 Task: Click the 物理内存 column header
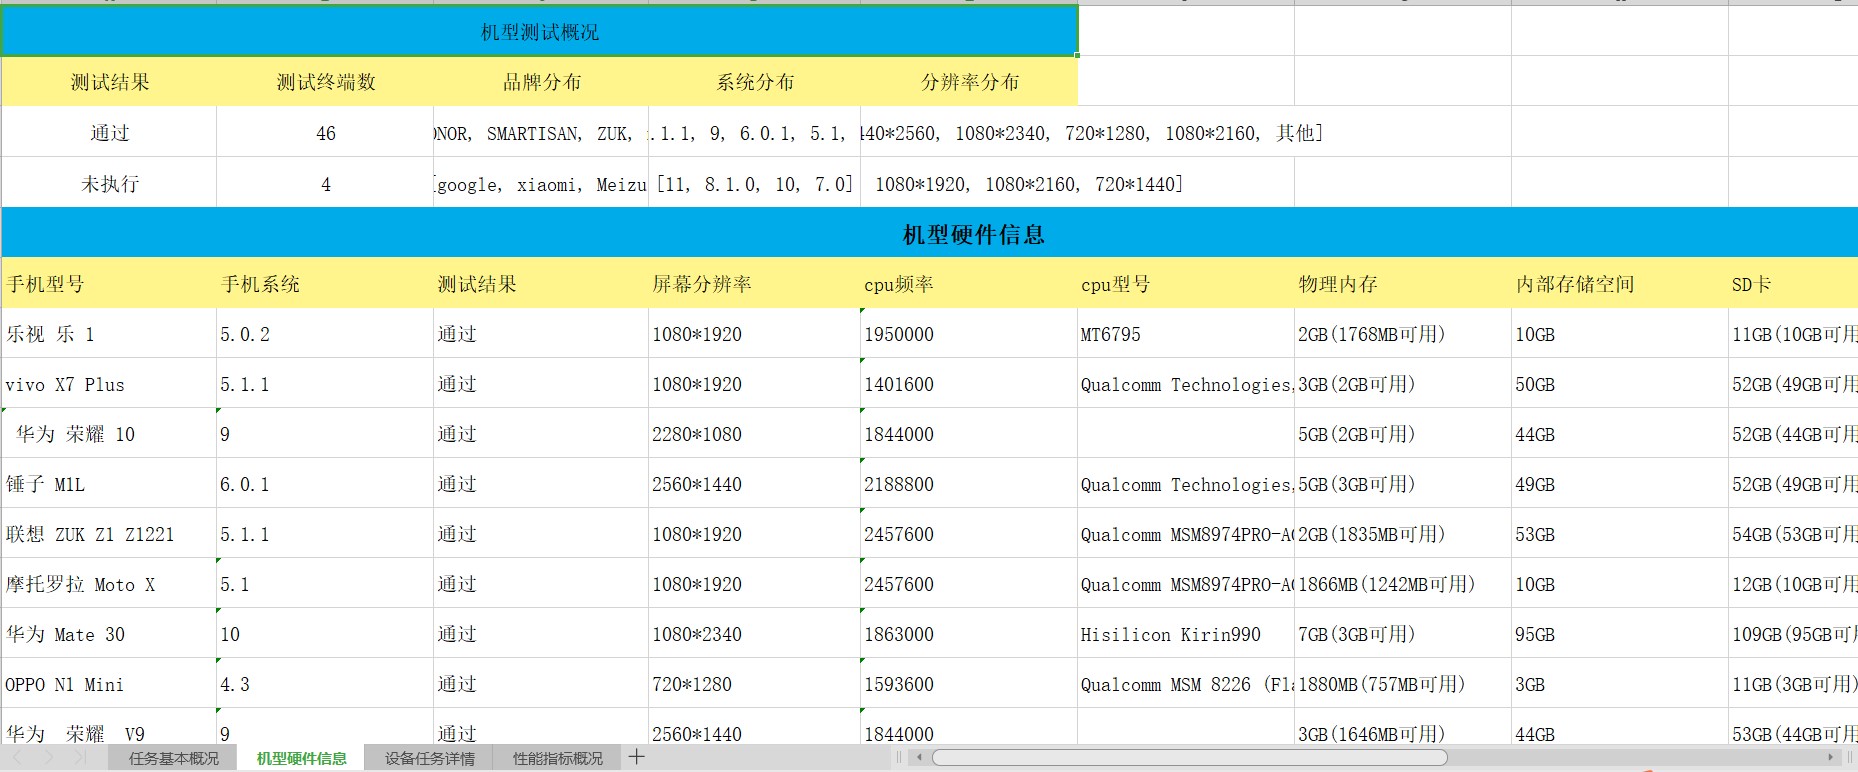[1403, 284]
